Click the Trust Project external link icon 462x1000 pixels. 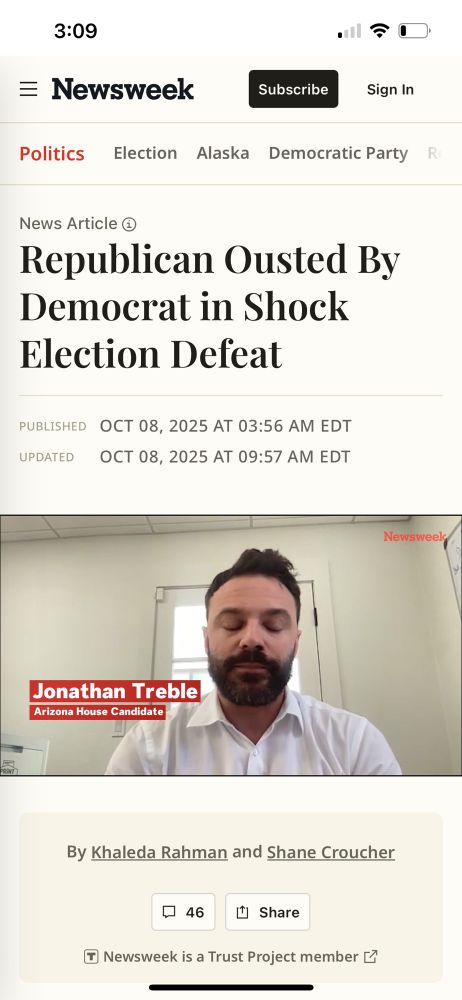pyautogui.click(x=371, y=957)
